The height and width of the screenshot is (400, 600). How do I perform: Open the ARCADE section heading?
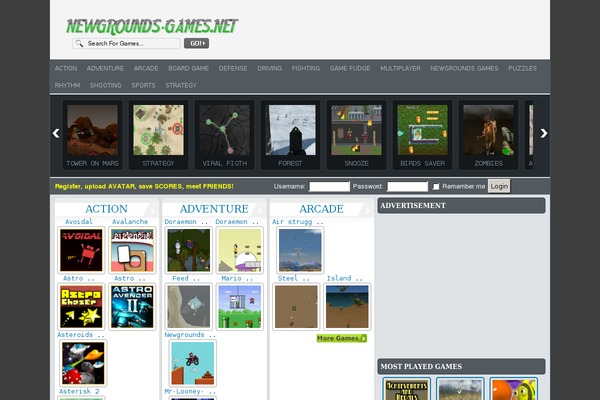click(x=321, y=209)
